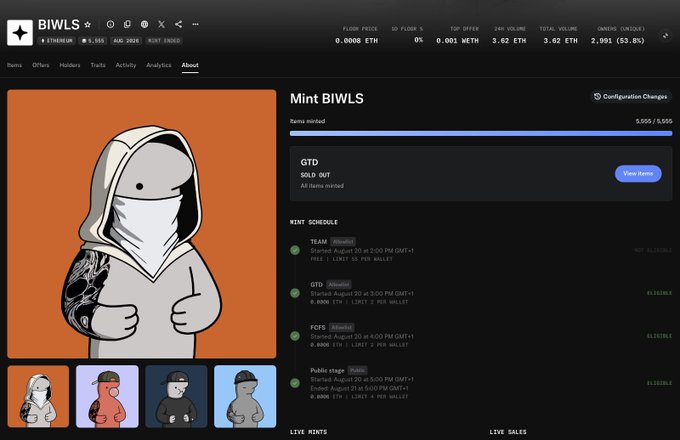
Task: Open the more options ellipsis menu
Action: pos(196,24)
